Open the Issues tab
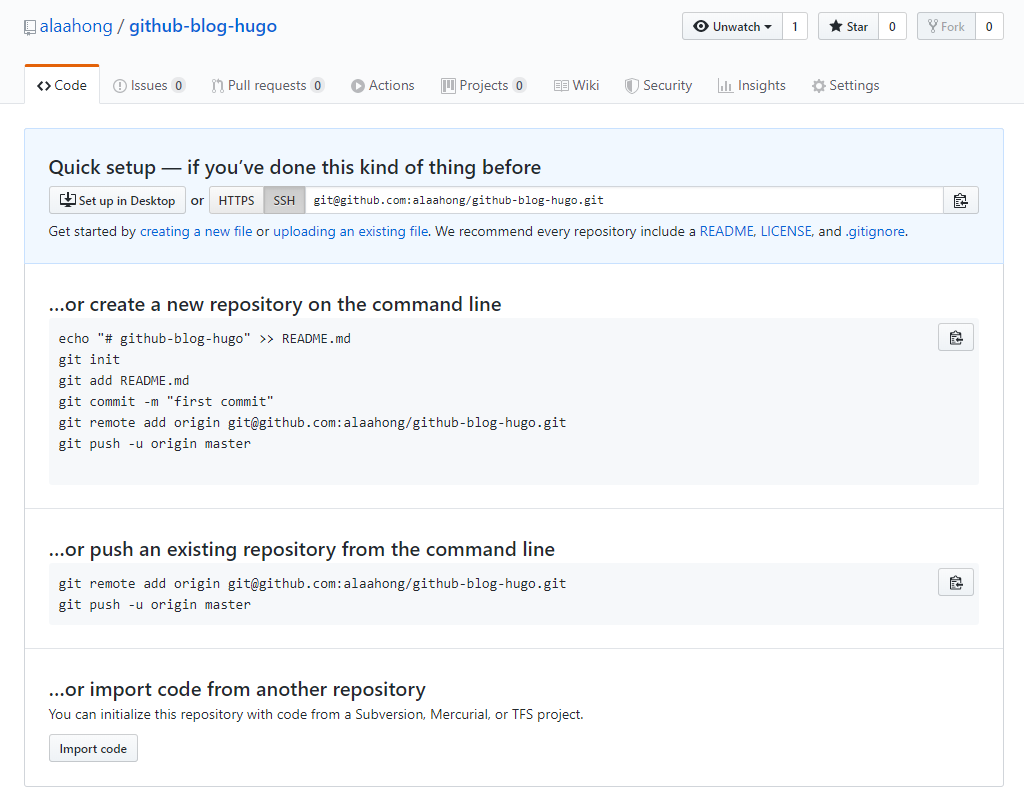 (x=149, y=86)
